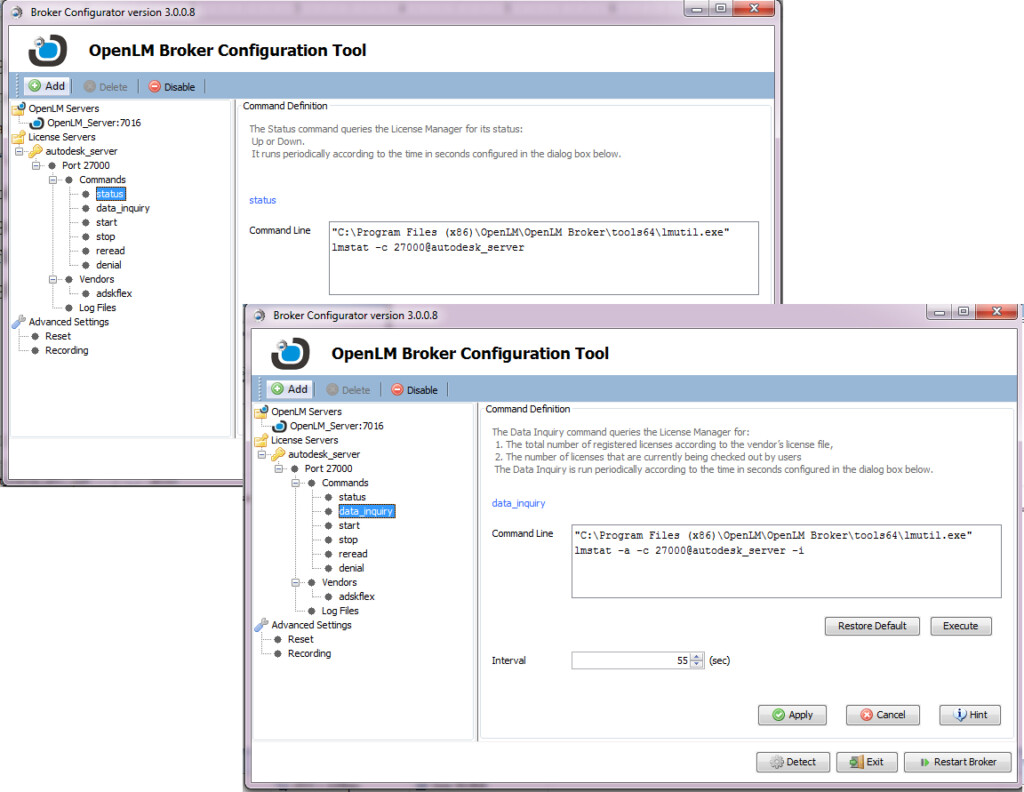This screenshot has height=792, width=1024.
Task: Select stop command in the back window
Action: (105, 236)
